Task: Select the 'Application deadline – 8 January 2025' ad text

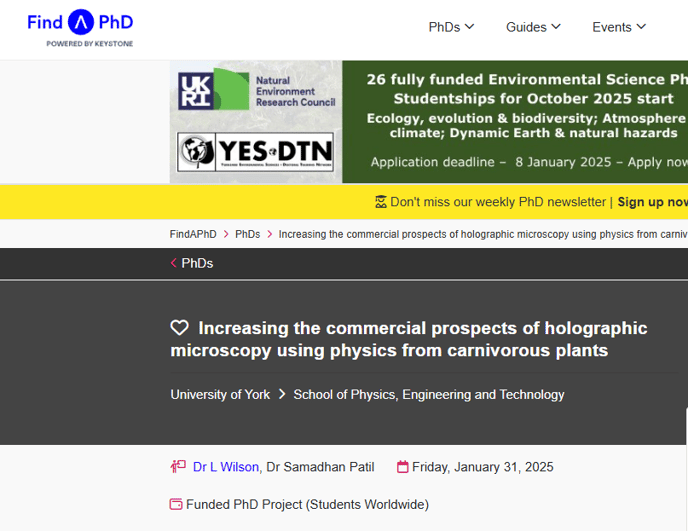Action: coord(491,162)
